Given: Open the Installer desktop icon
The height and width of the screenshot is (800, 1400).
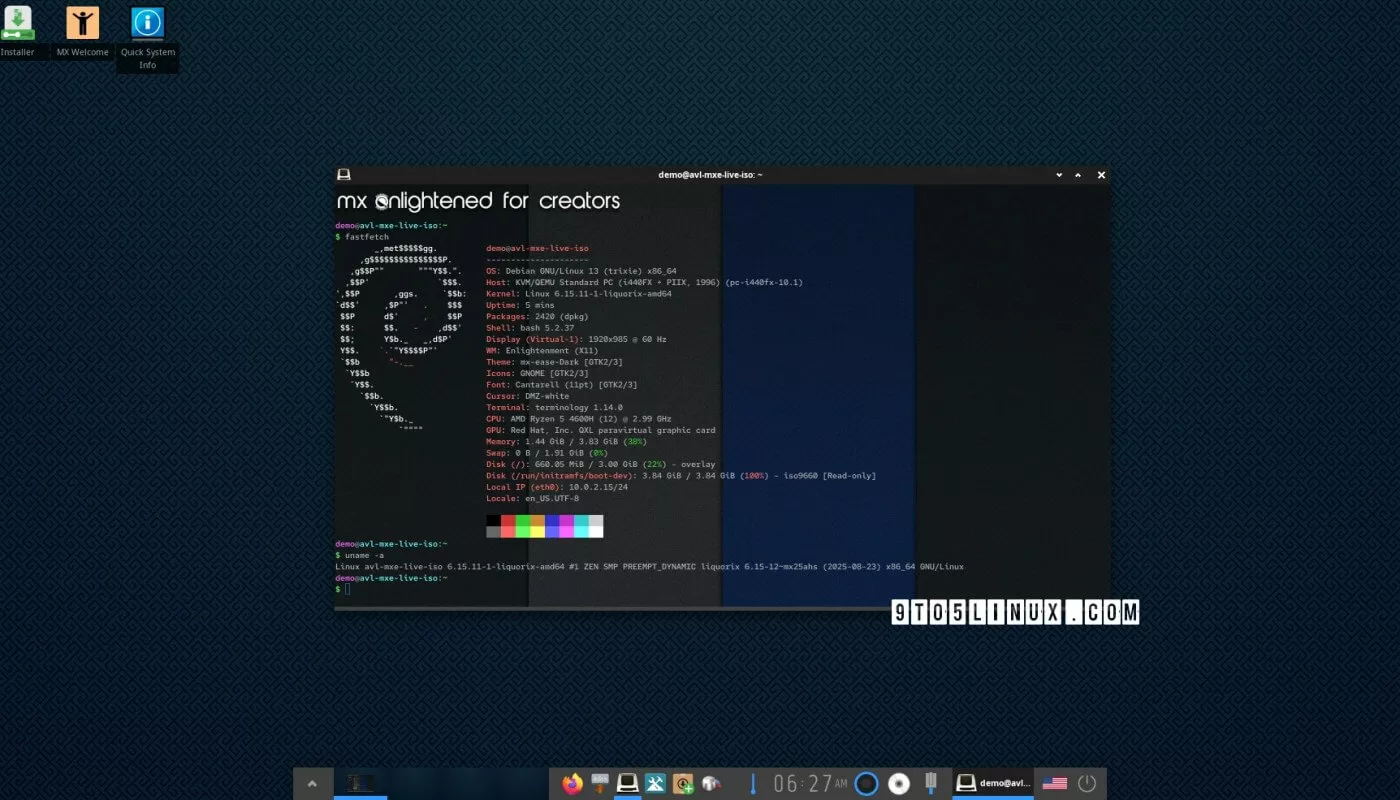Looking at the screenshot, I should tap(17, 24).
